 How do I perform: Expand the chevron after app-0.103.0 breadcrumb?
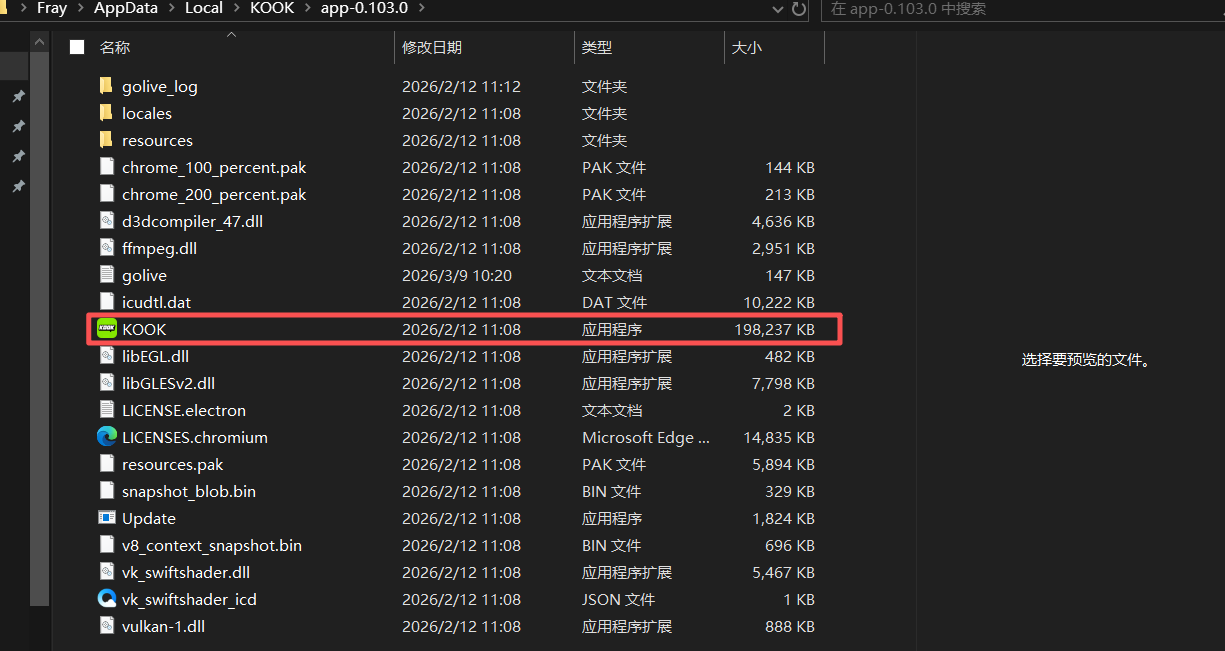tap(420, 8)
